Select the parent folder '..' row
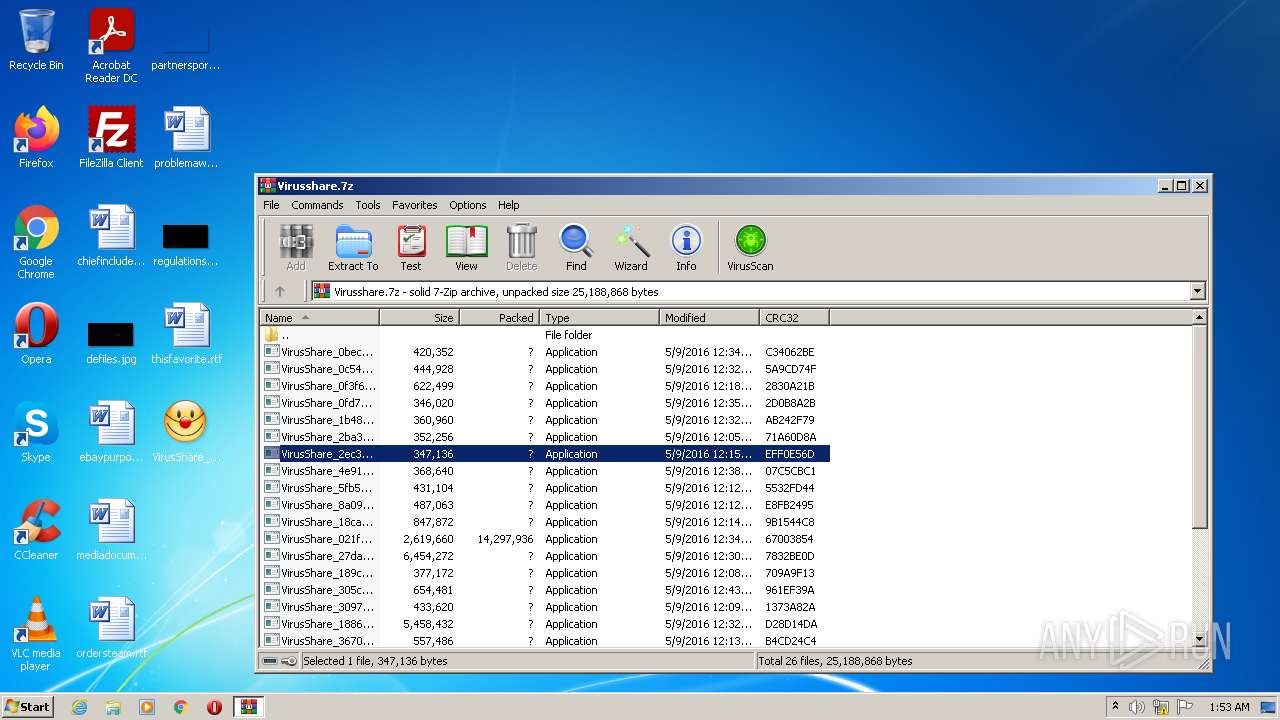The height and width of the screenshot is (720, 1280). coord(545,335)
